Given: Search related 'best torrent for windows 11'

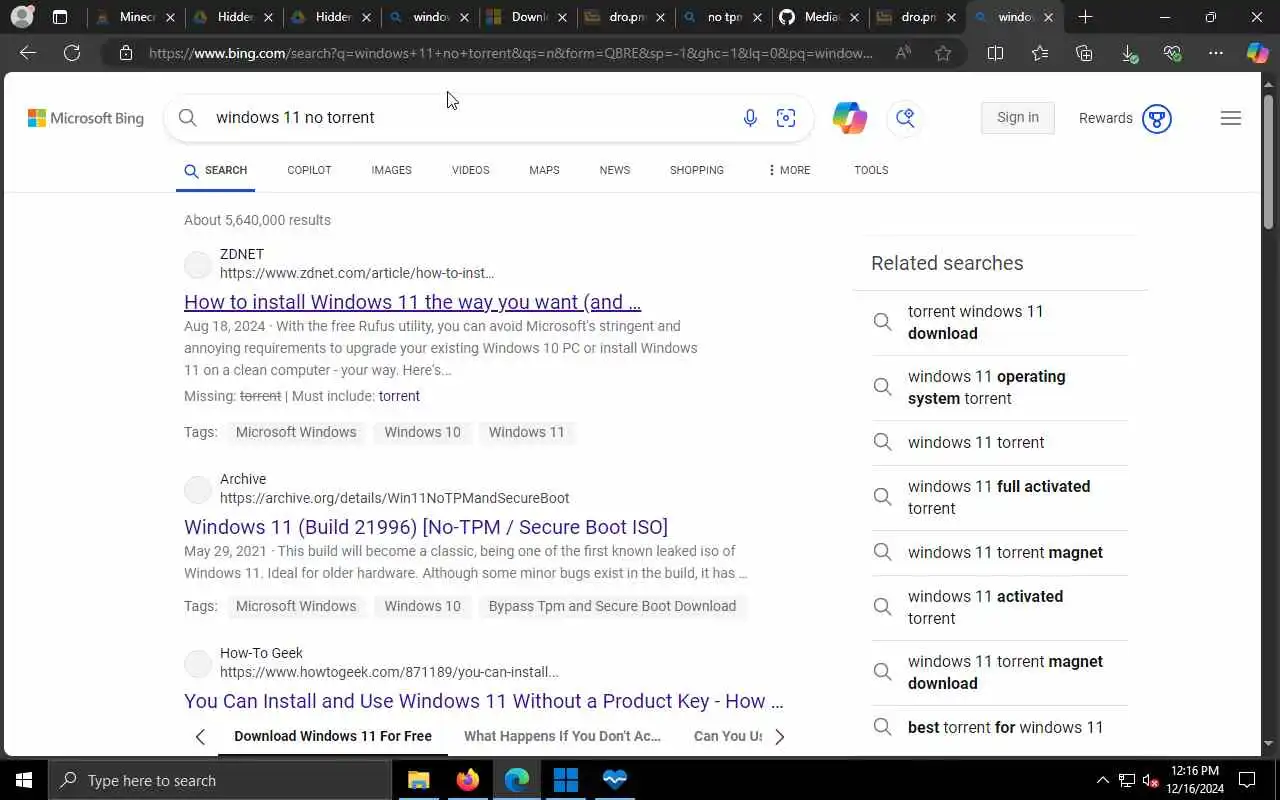Looking at the screenshot, I should point(999,727).
